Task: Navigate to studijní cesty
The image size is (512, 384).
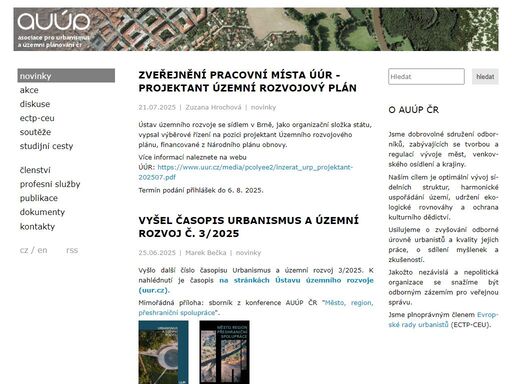Action: pos(46,146)
